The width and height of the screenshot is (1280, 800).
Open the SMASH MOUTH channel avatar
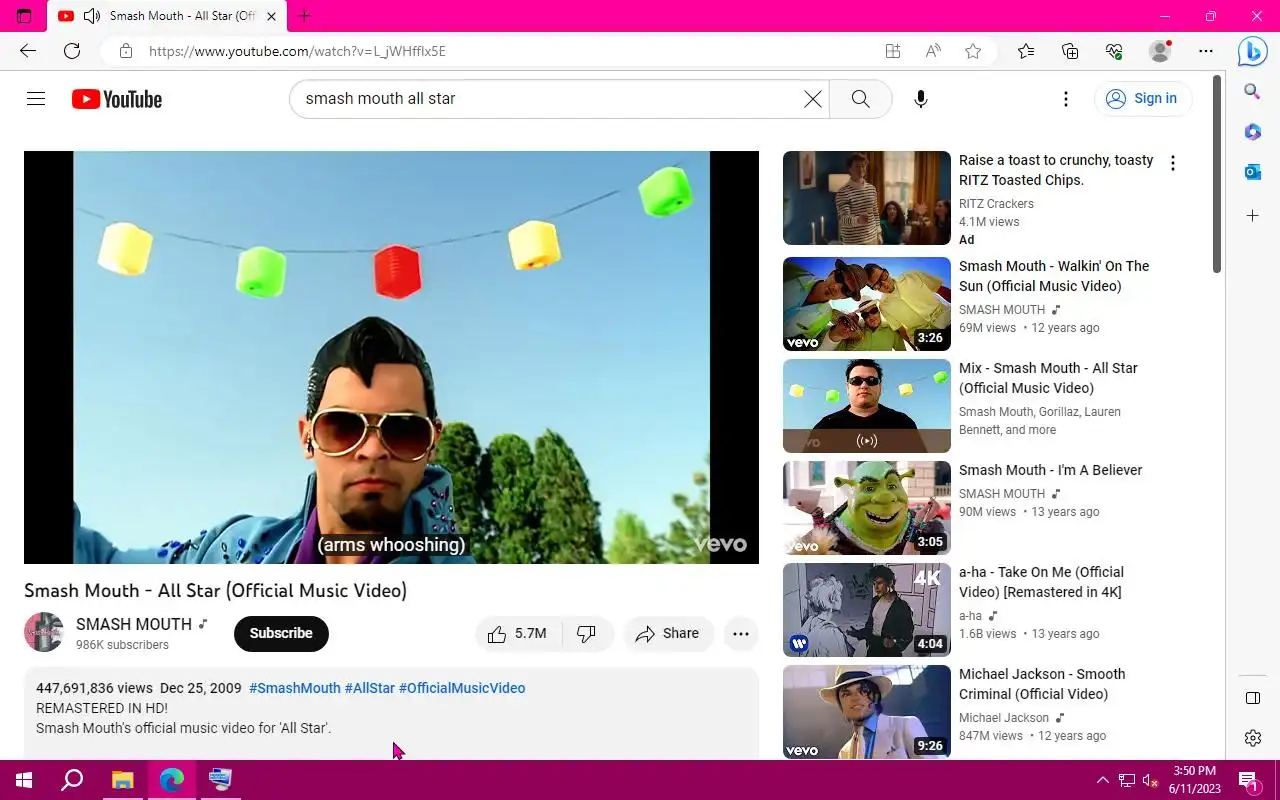click(44, 632)
